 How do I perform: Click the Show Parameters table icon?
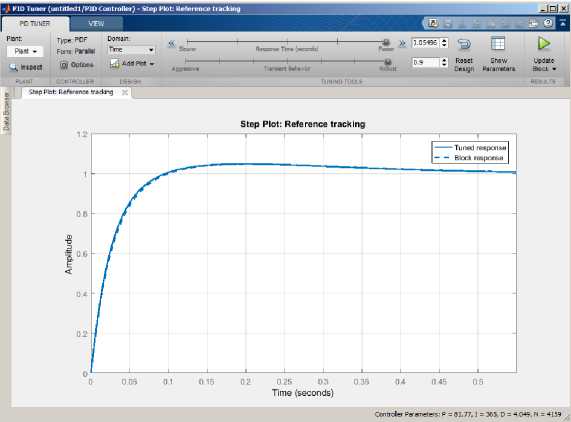[497, 44]
